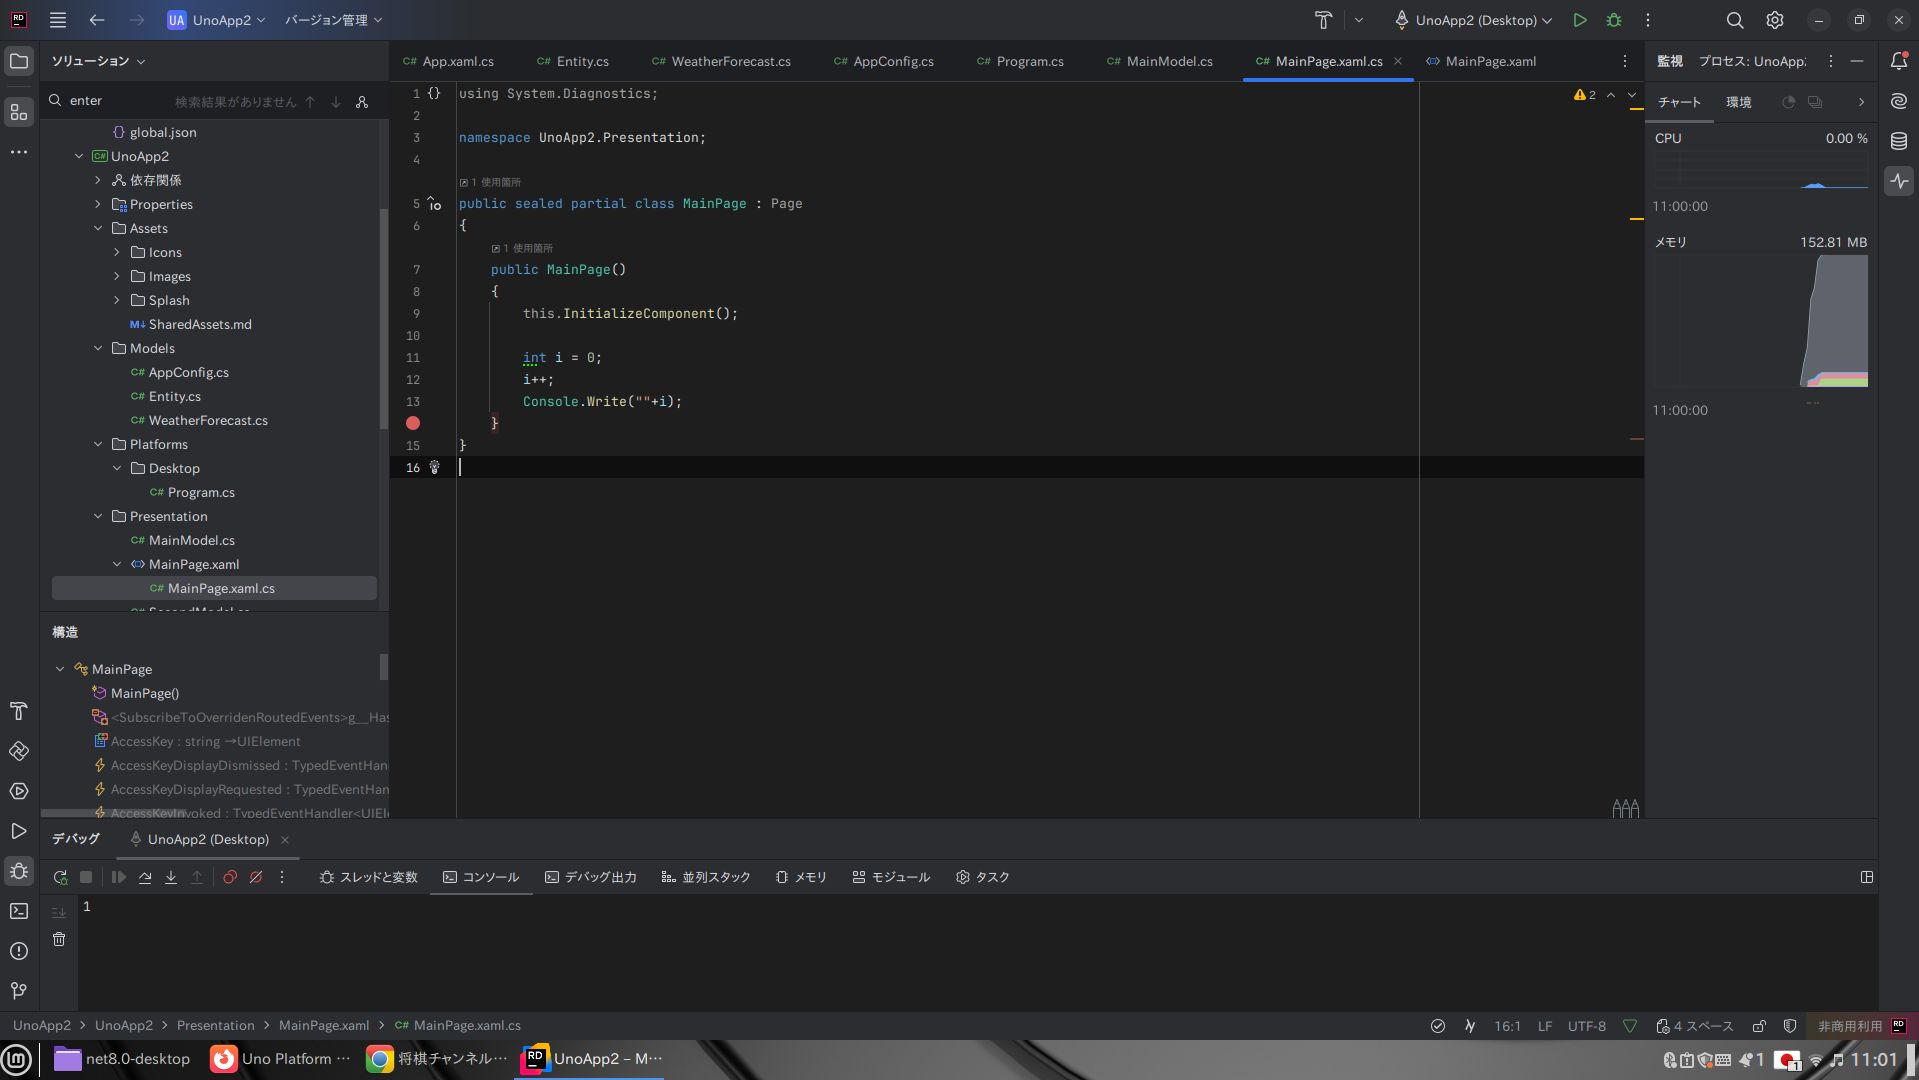This screenshot has width=1919, height=1080.
Task: Click the 16:1 caret position in status bar
Action: coord(1507,1026)
